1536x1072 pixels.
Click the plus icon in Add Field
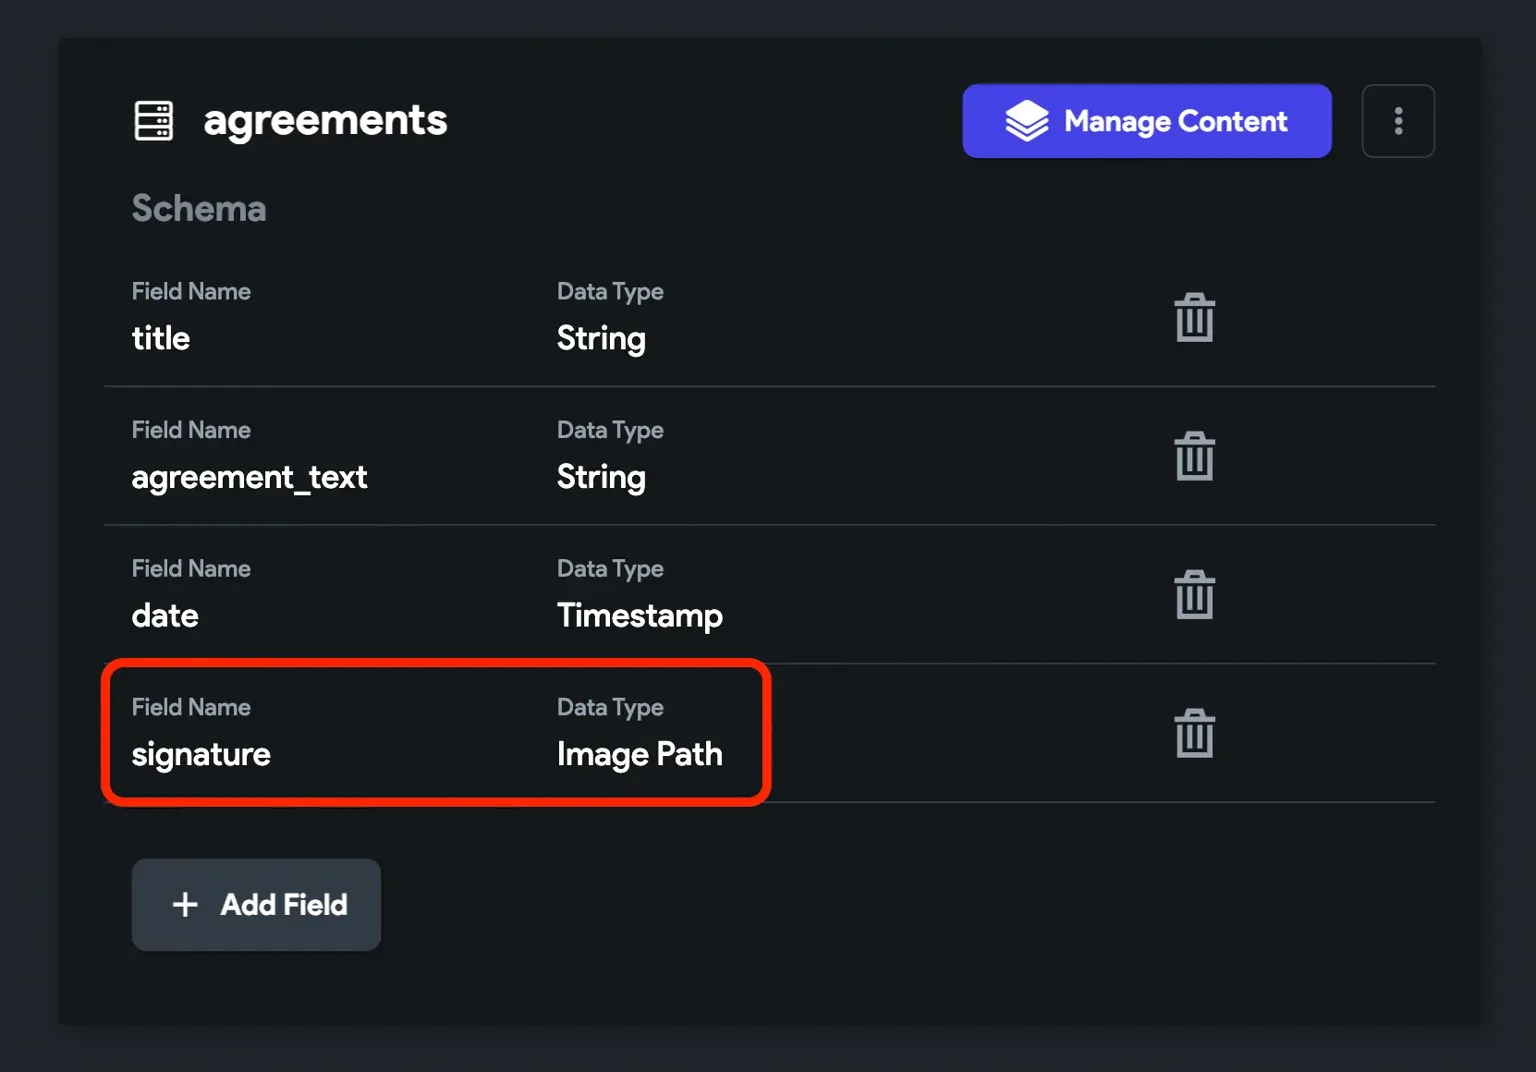coord(185,905)
